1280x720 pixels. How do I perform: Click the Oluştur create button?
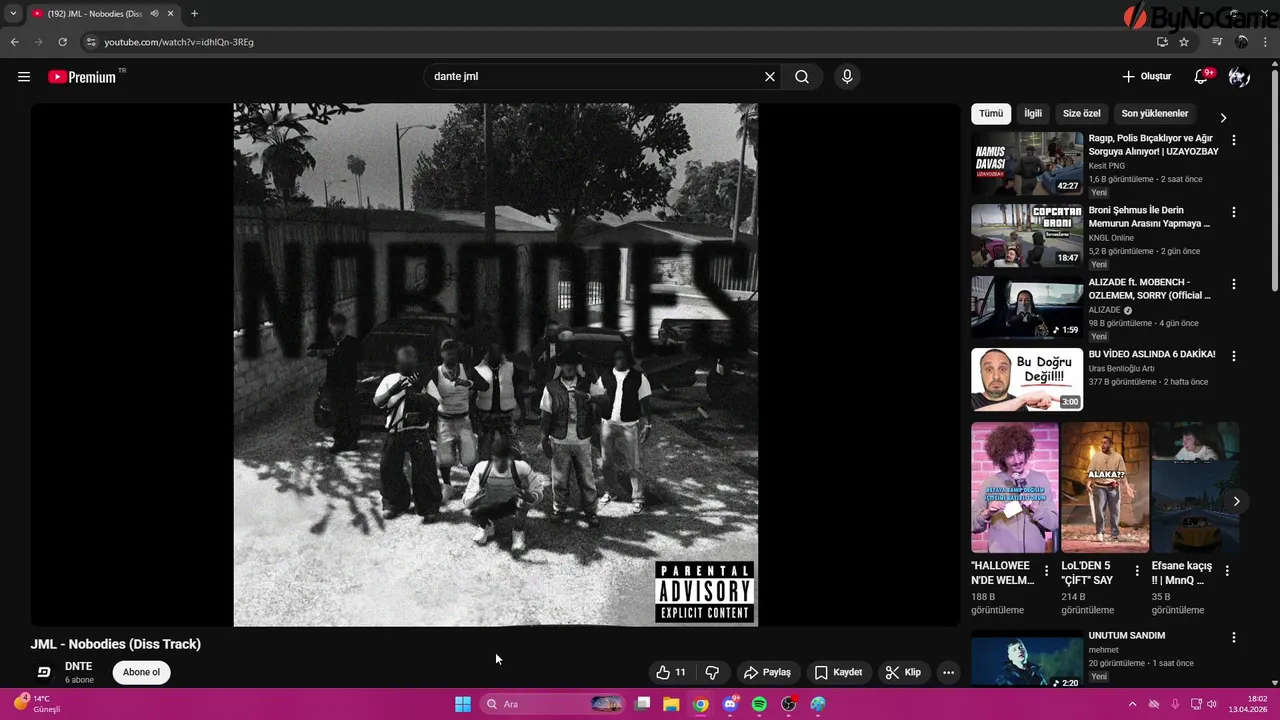(1146, 77)
